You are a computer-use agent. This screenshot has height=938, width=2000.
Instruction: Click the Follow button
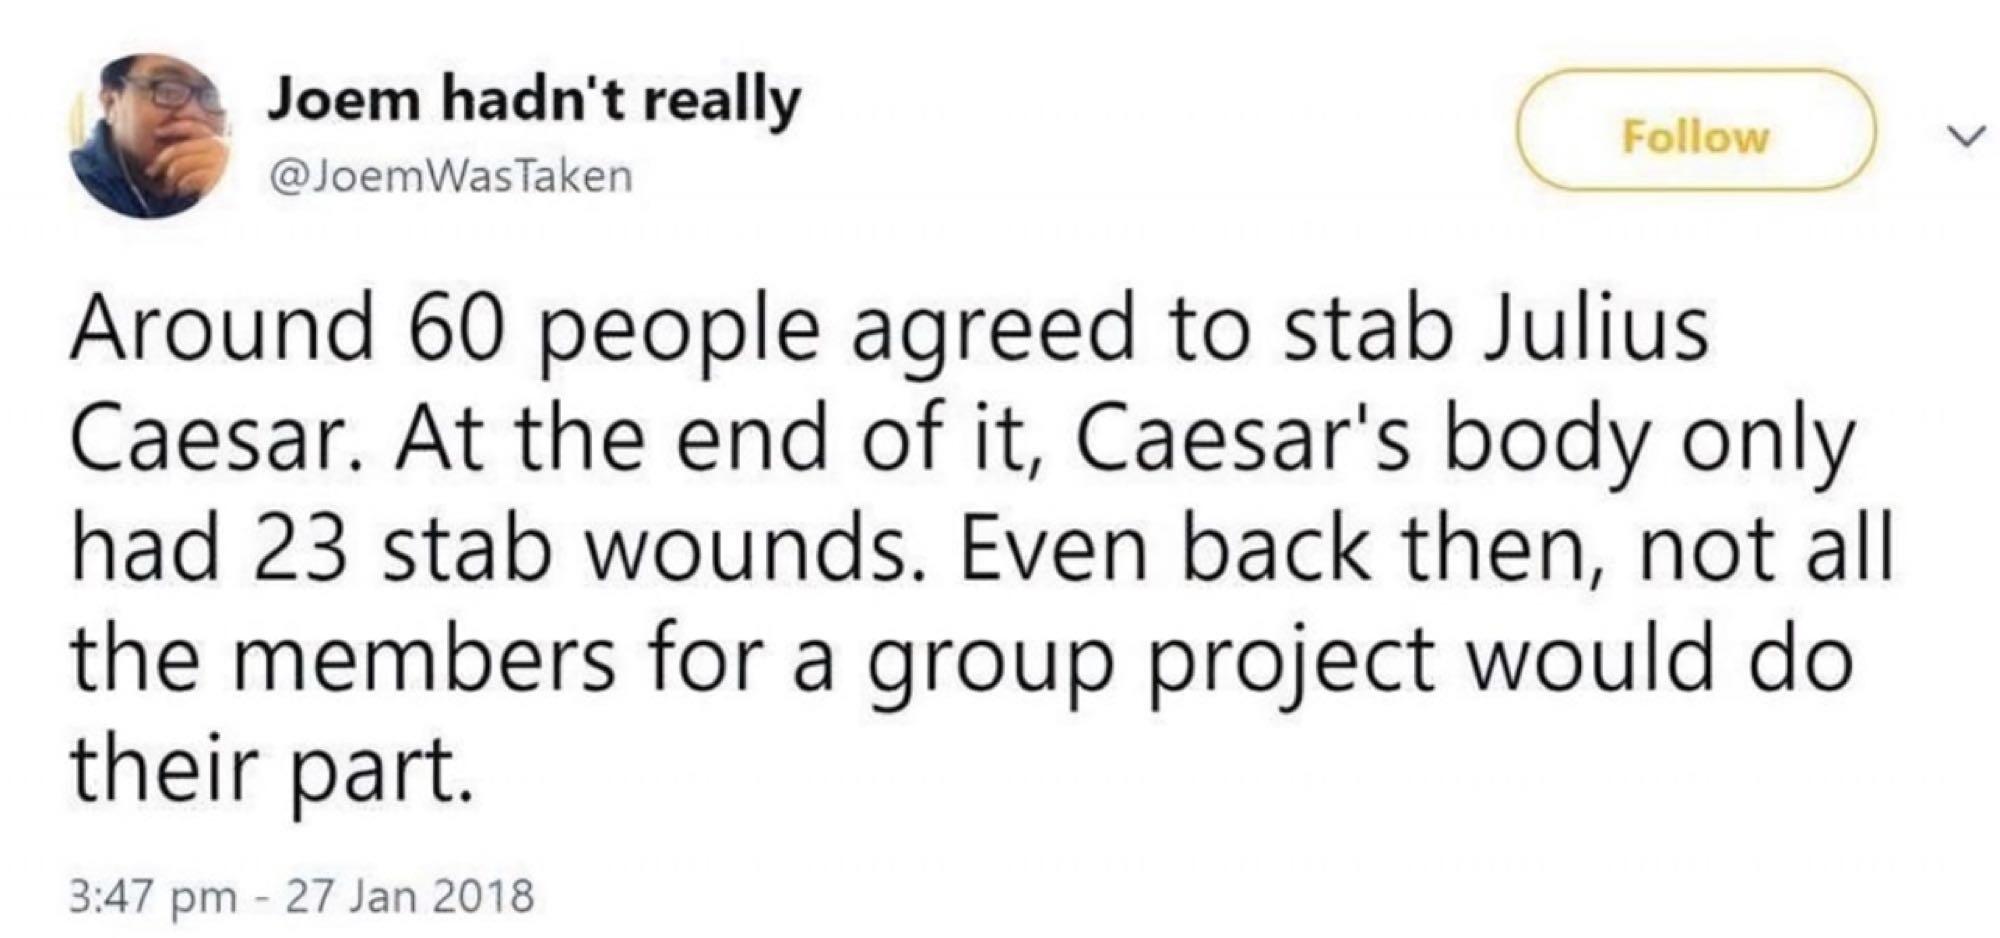[1695, 130]
